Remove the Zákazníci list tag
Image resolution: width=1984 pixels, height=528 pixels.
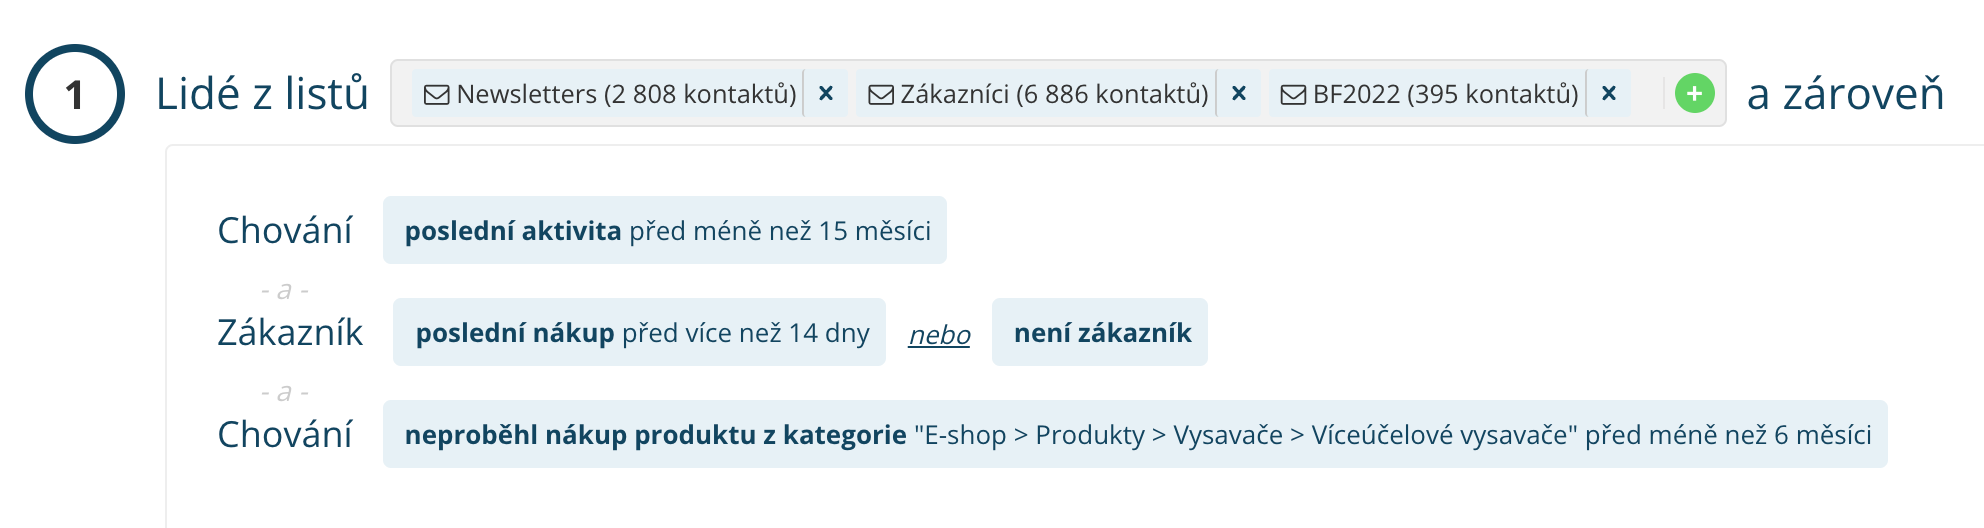pyautogui.click(x=1238, y=94)
